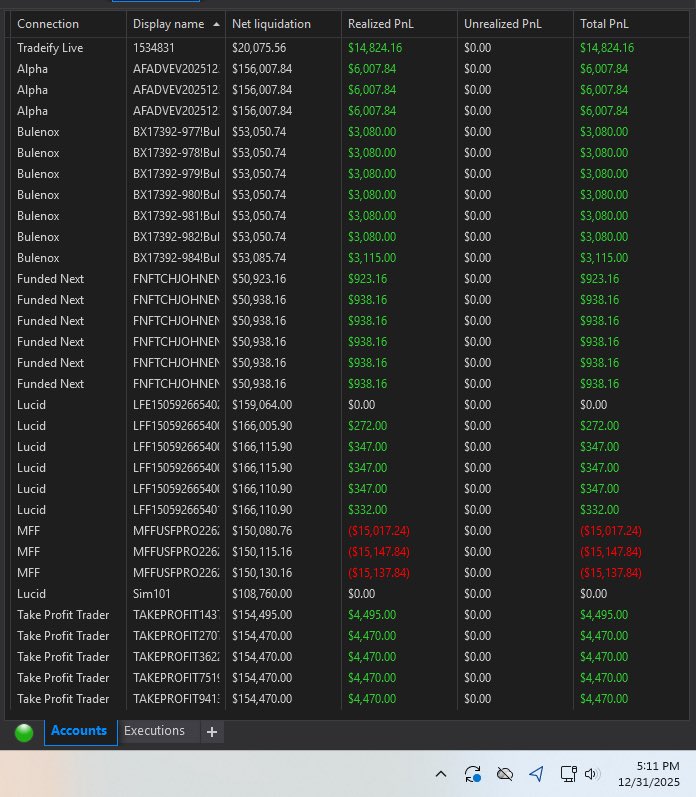696x797 pixels.
Task: Select account BX17392-979!Bul
Action: pyautogui.click(x=176, y=174)
